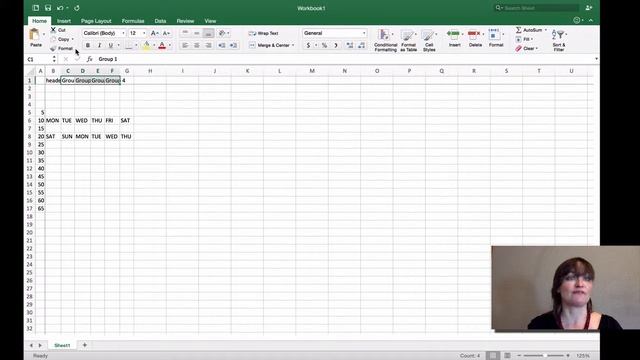
Task: Click the Undo arrow icon
Action: click(x=60, y=8)
